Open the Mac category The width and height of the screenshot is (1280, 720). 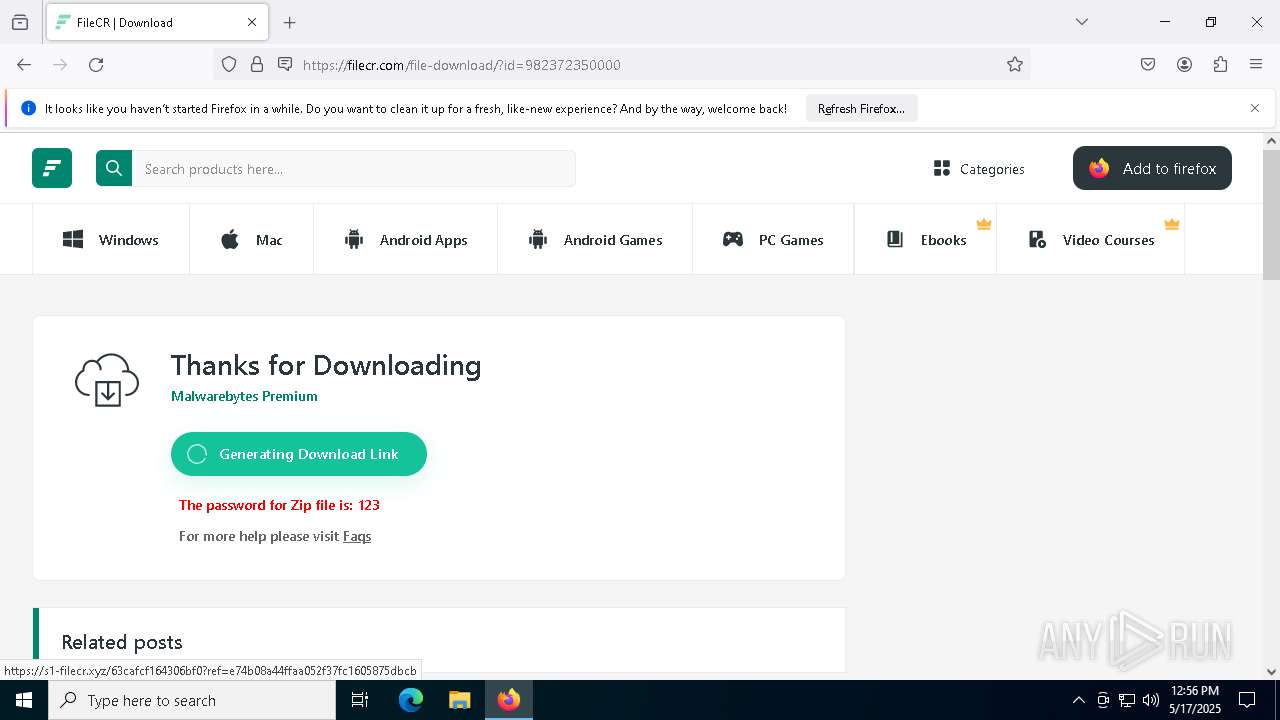click(x=251, y=240)
